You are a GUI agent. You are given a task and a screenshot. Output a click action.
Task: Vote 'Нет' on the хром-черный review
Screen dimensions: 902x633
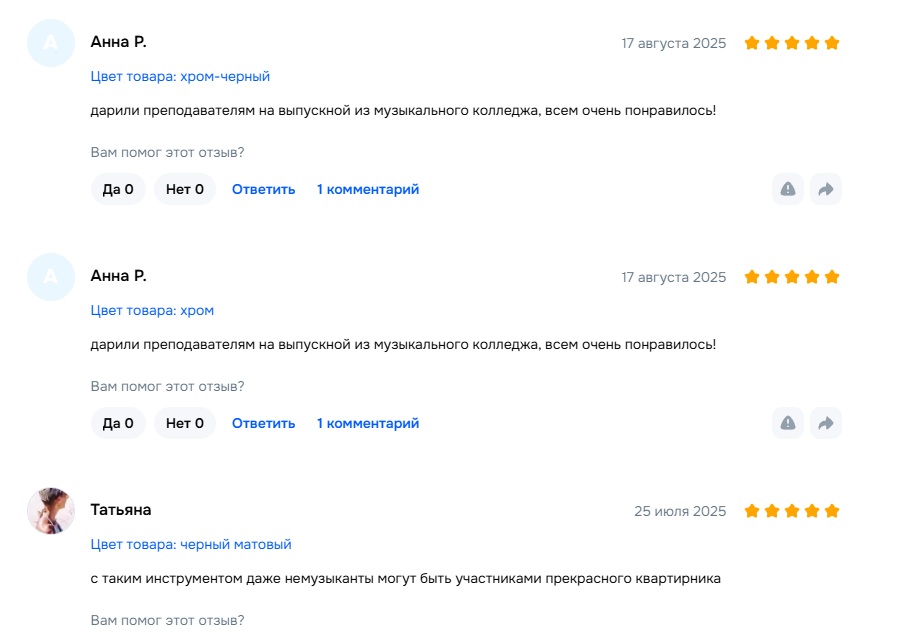185,189
